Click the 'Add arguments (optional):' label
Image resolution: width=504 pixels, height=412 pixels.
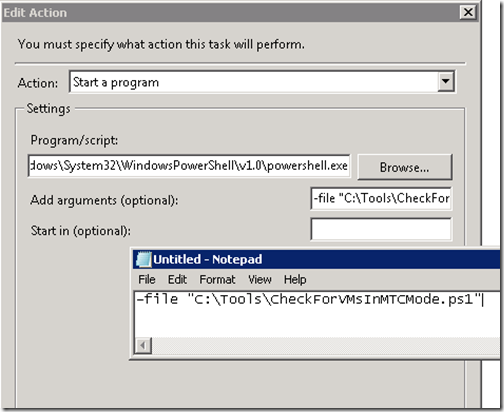point(104,200)
